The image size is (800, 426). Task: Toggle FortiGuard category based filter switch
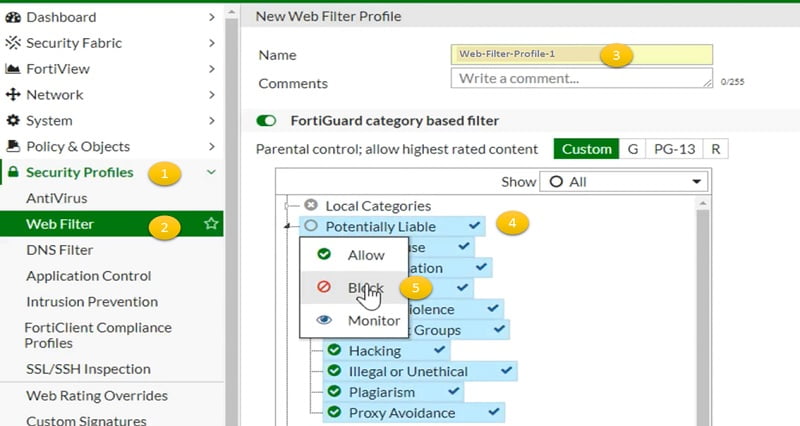[x=266, y=121]
